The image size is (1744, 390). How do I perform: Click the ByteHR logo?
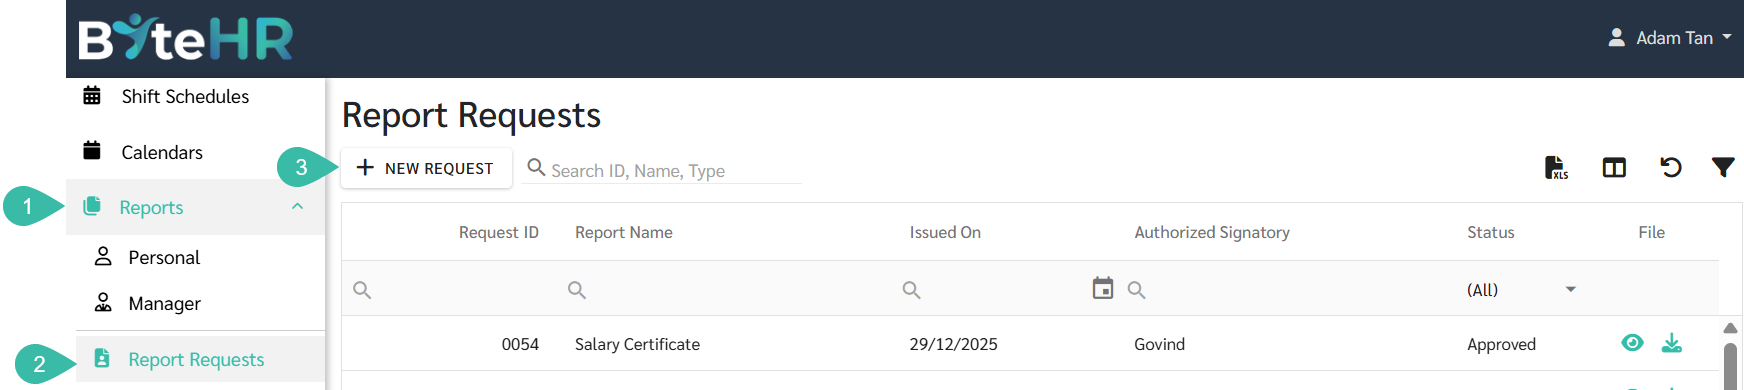click(186, 39)
